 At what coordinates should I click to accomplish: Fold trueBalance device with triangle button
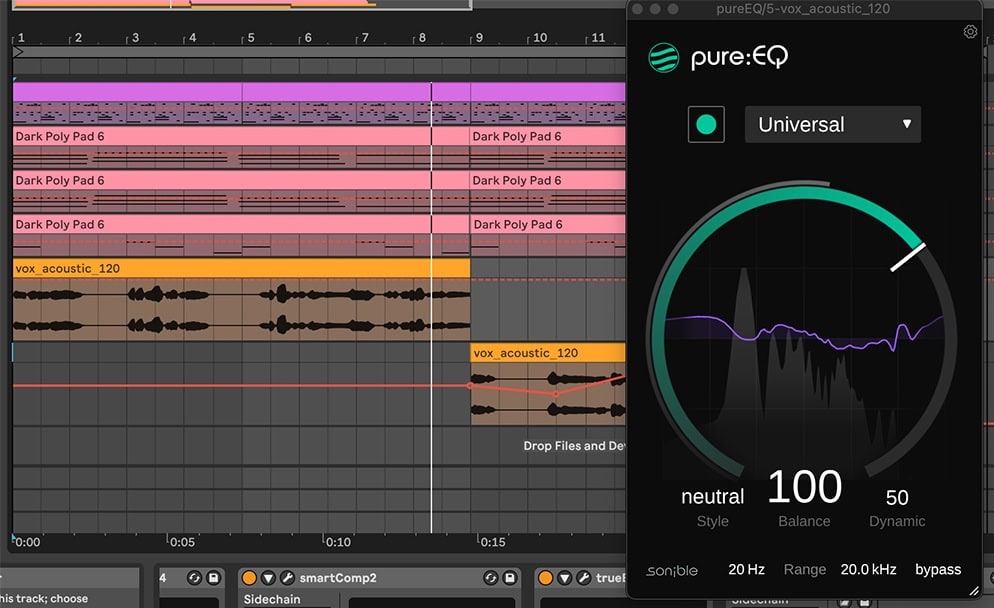pos(564,578)
